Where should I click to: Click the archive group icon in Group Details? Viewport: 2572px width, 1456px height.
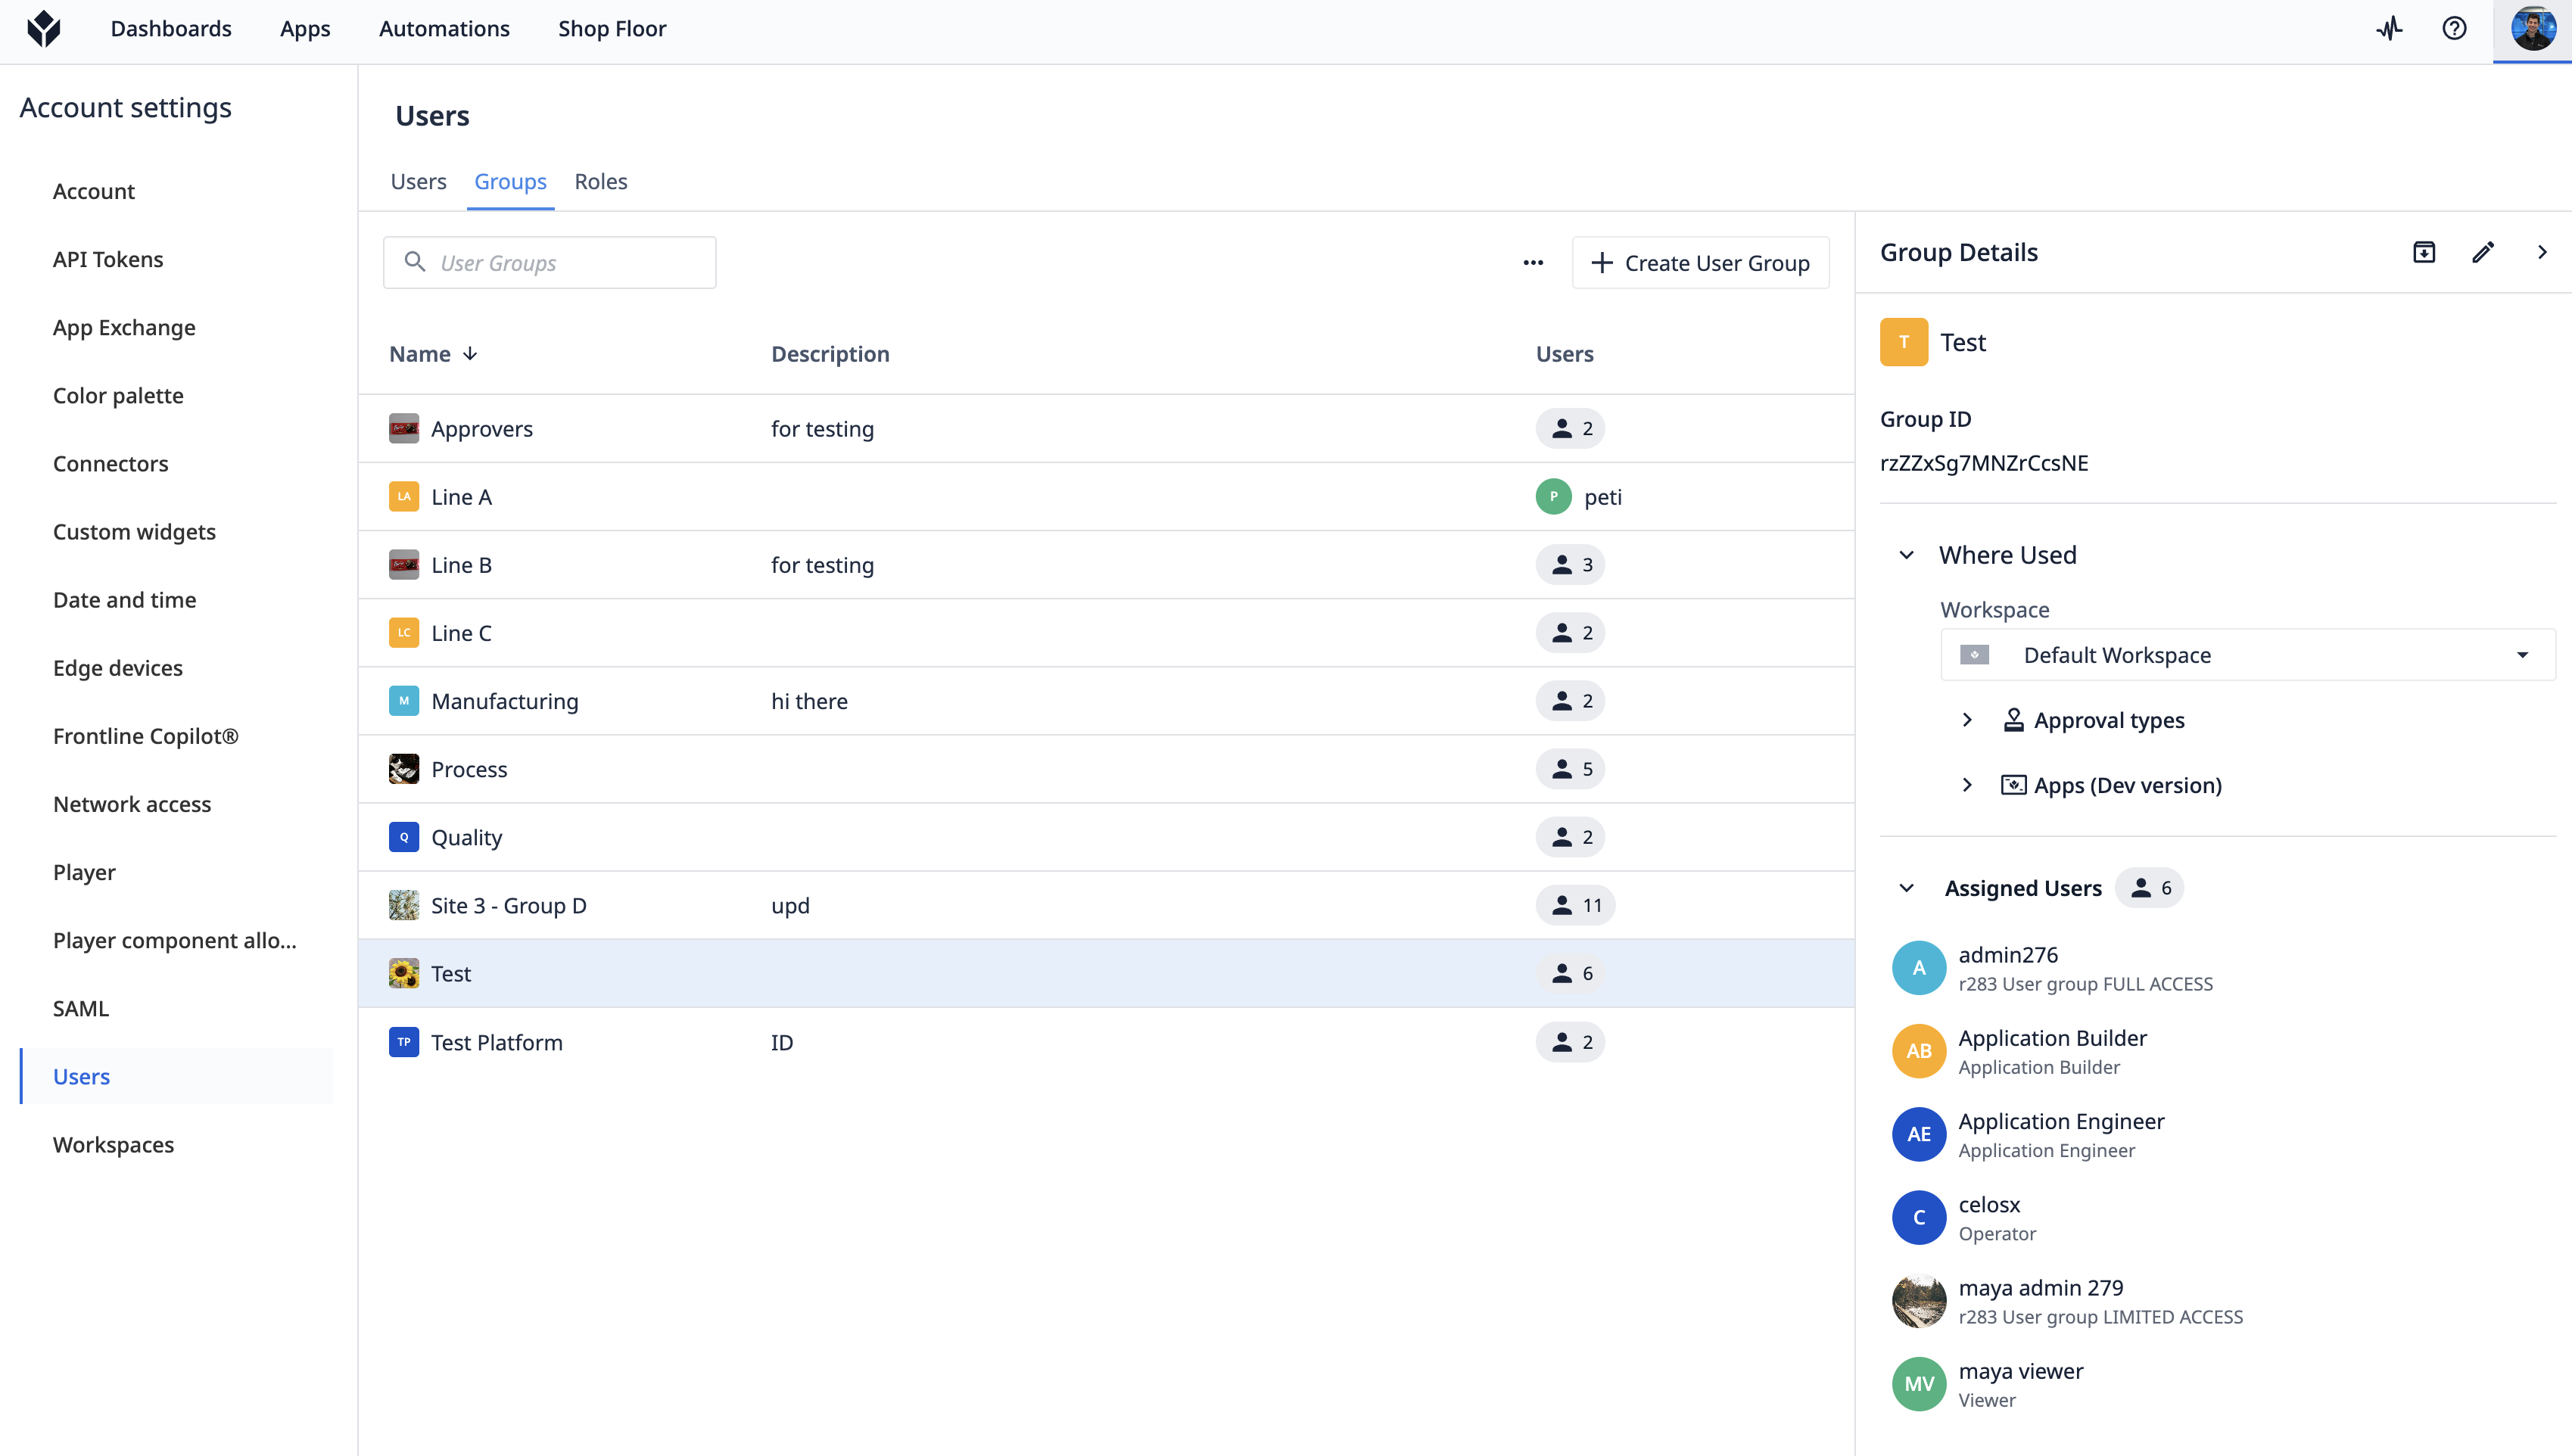2424,252
